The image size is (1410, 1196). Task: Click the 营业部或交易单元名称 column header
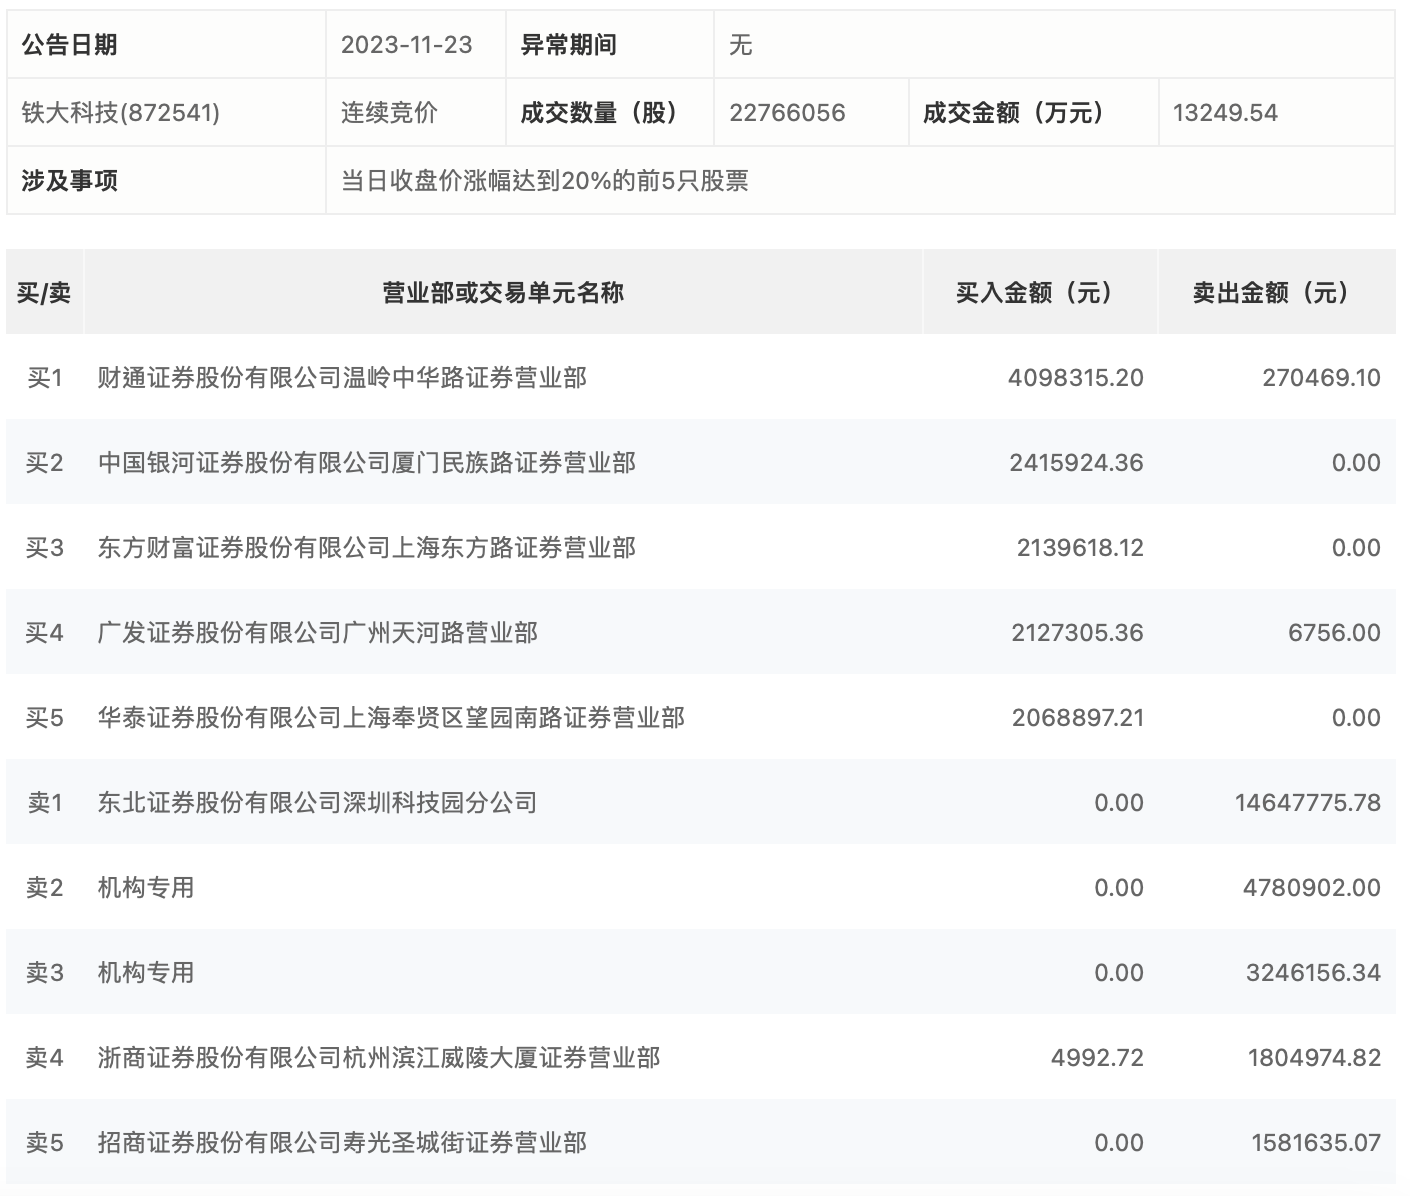tap(503, 292)
